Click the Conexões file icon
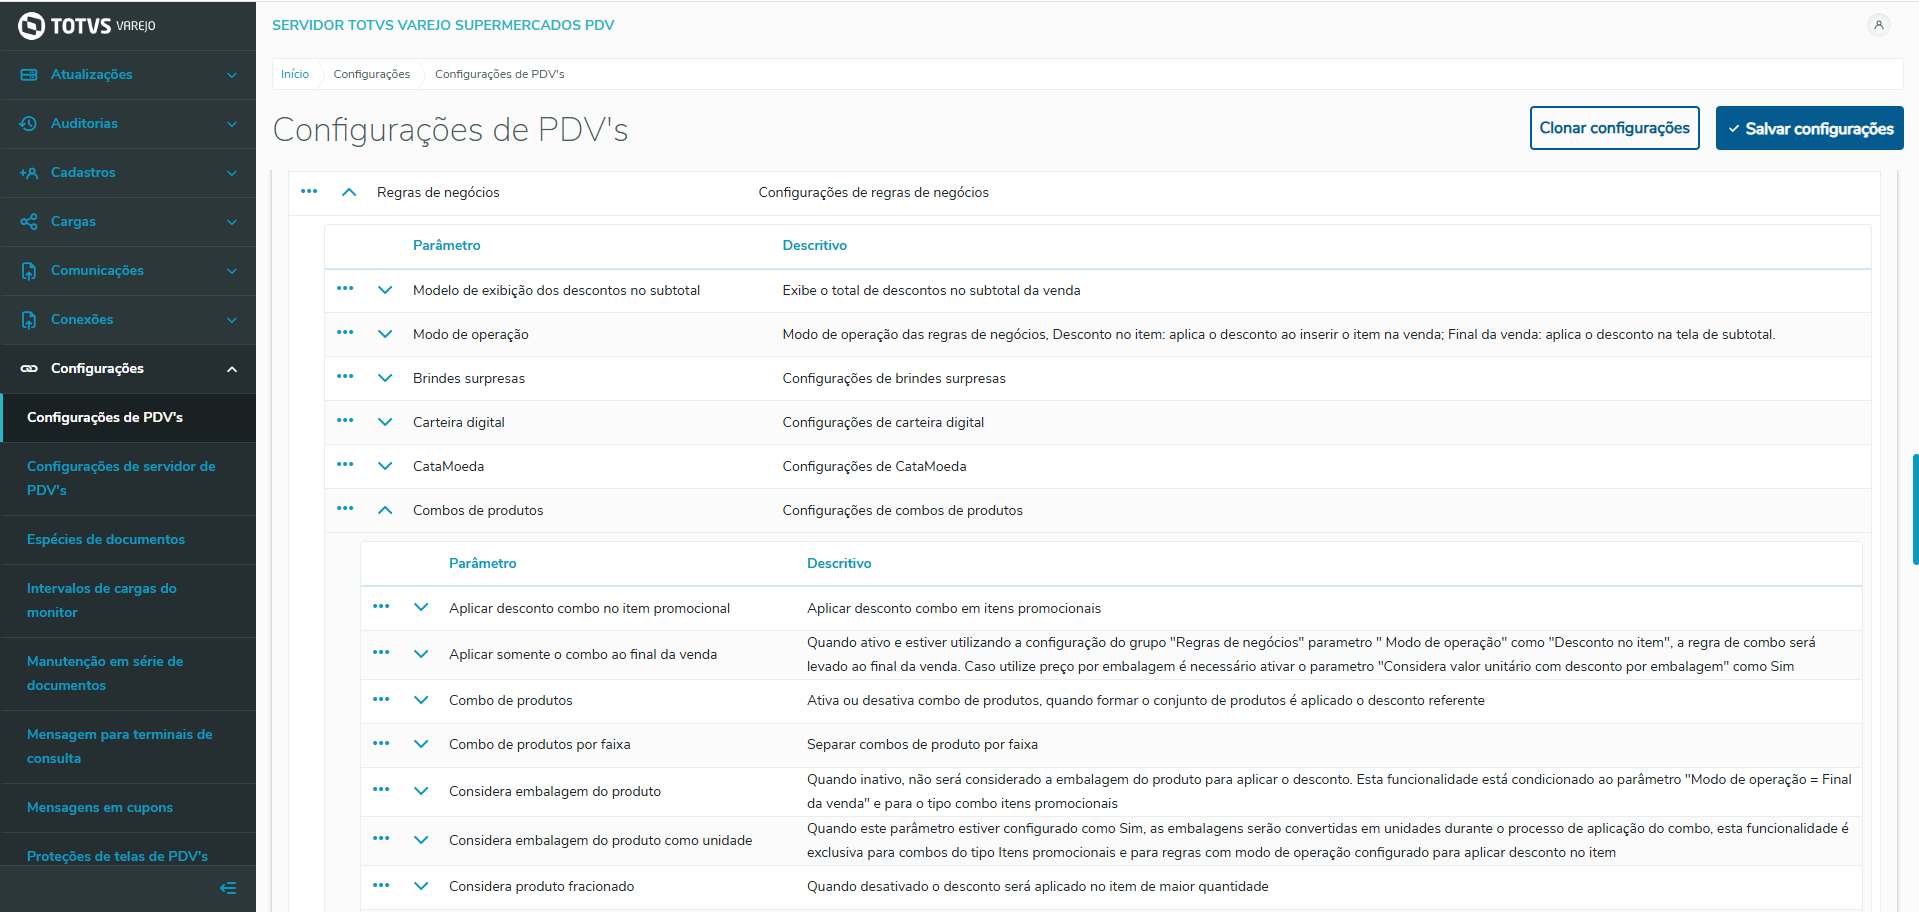This screenshot has height=912, width=1919. [29, 320]
